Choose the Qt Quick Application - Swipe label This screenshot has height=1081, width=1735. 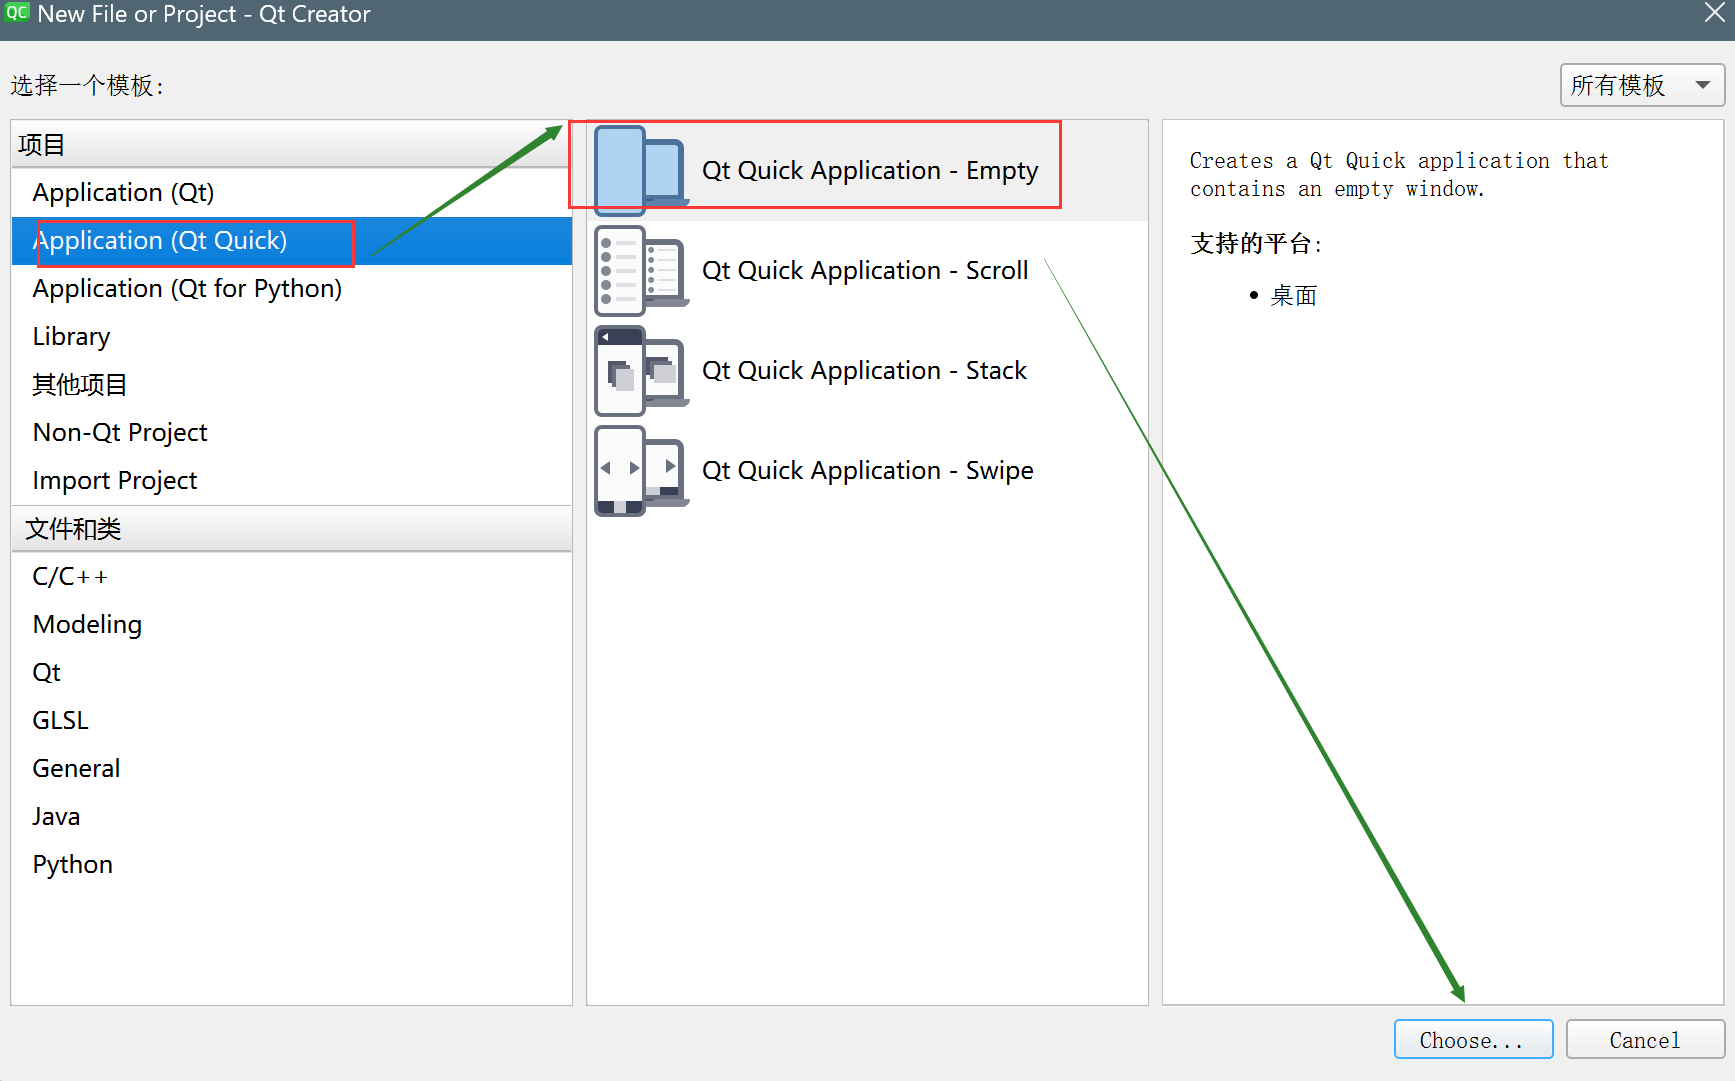pyautogui.click(x=868, y=471)
